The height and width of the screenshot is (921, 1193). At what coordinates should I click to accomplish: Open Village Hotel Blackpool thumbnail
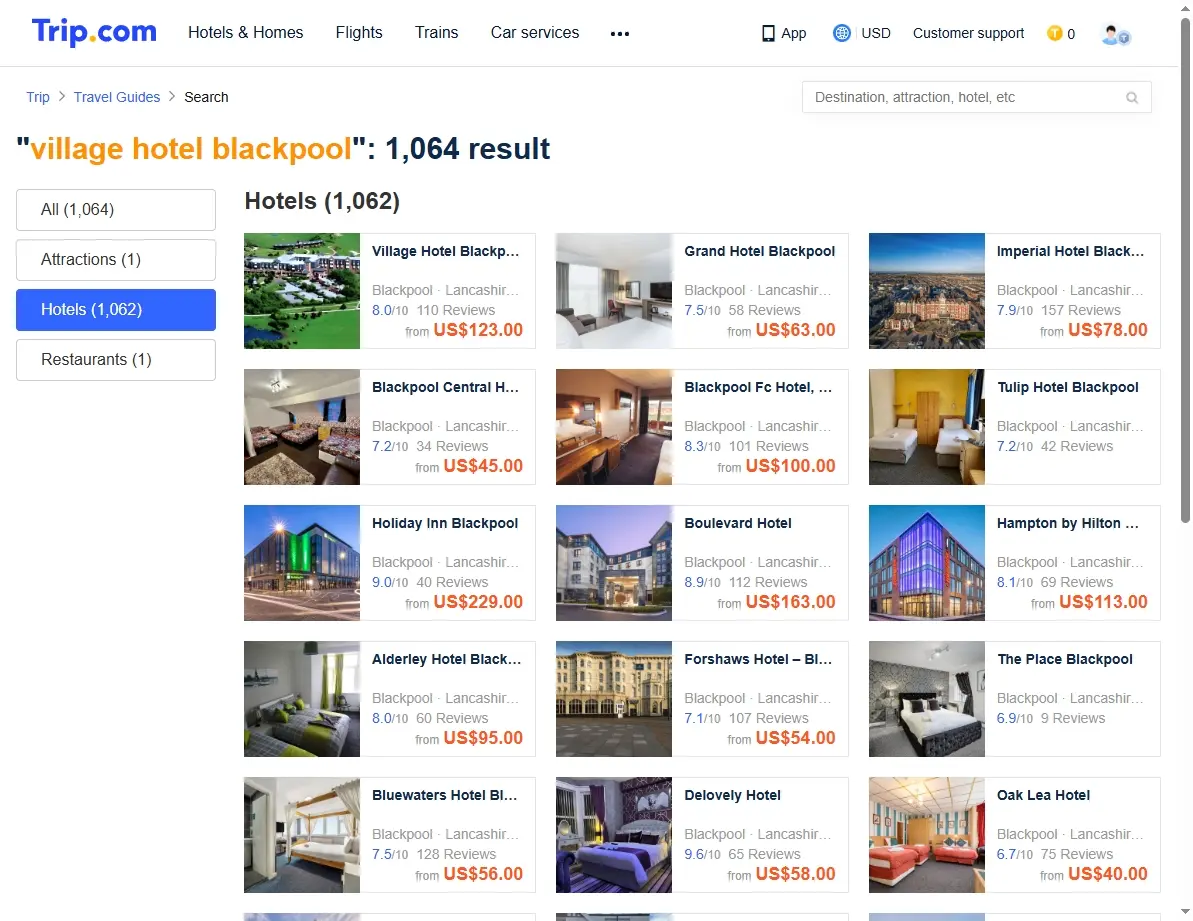(x=302, y=291)
